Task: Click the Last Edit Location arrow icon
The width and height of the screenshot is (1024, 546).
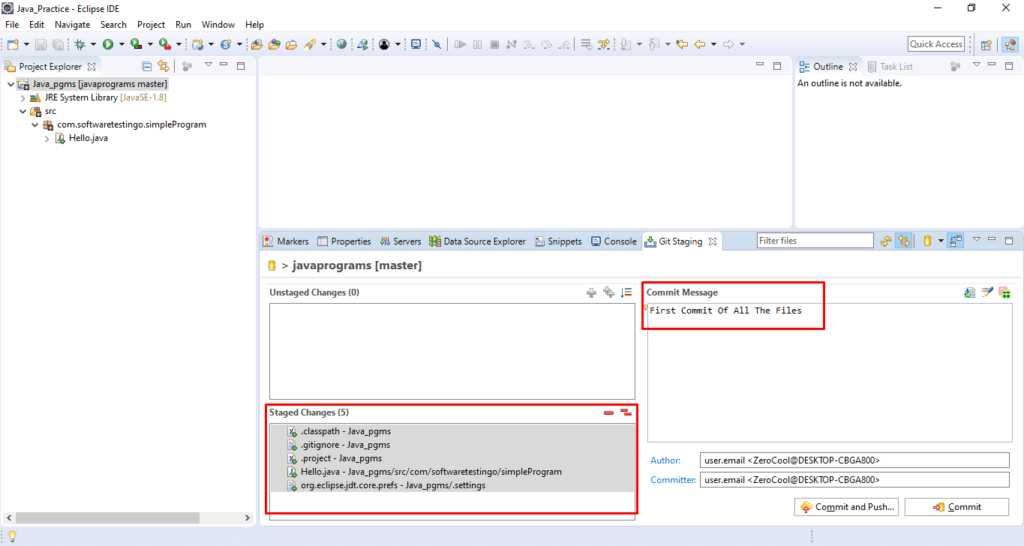Action: point(682,44)
